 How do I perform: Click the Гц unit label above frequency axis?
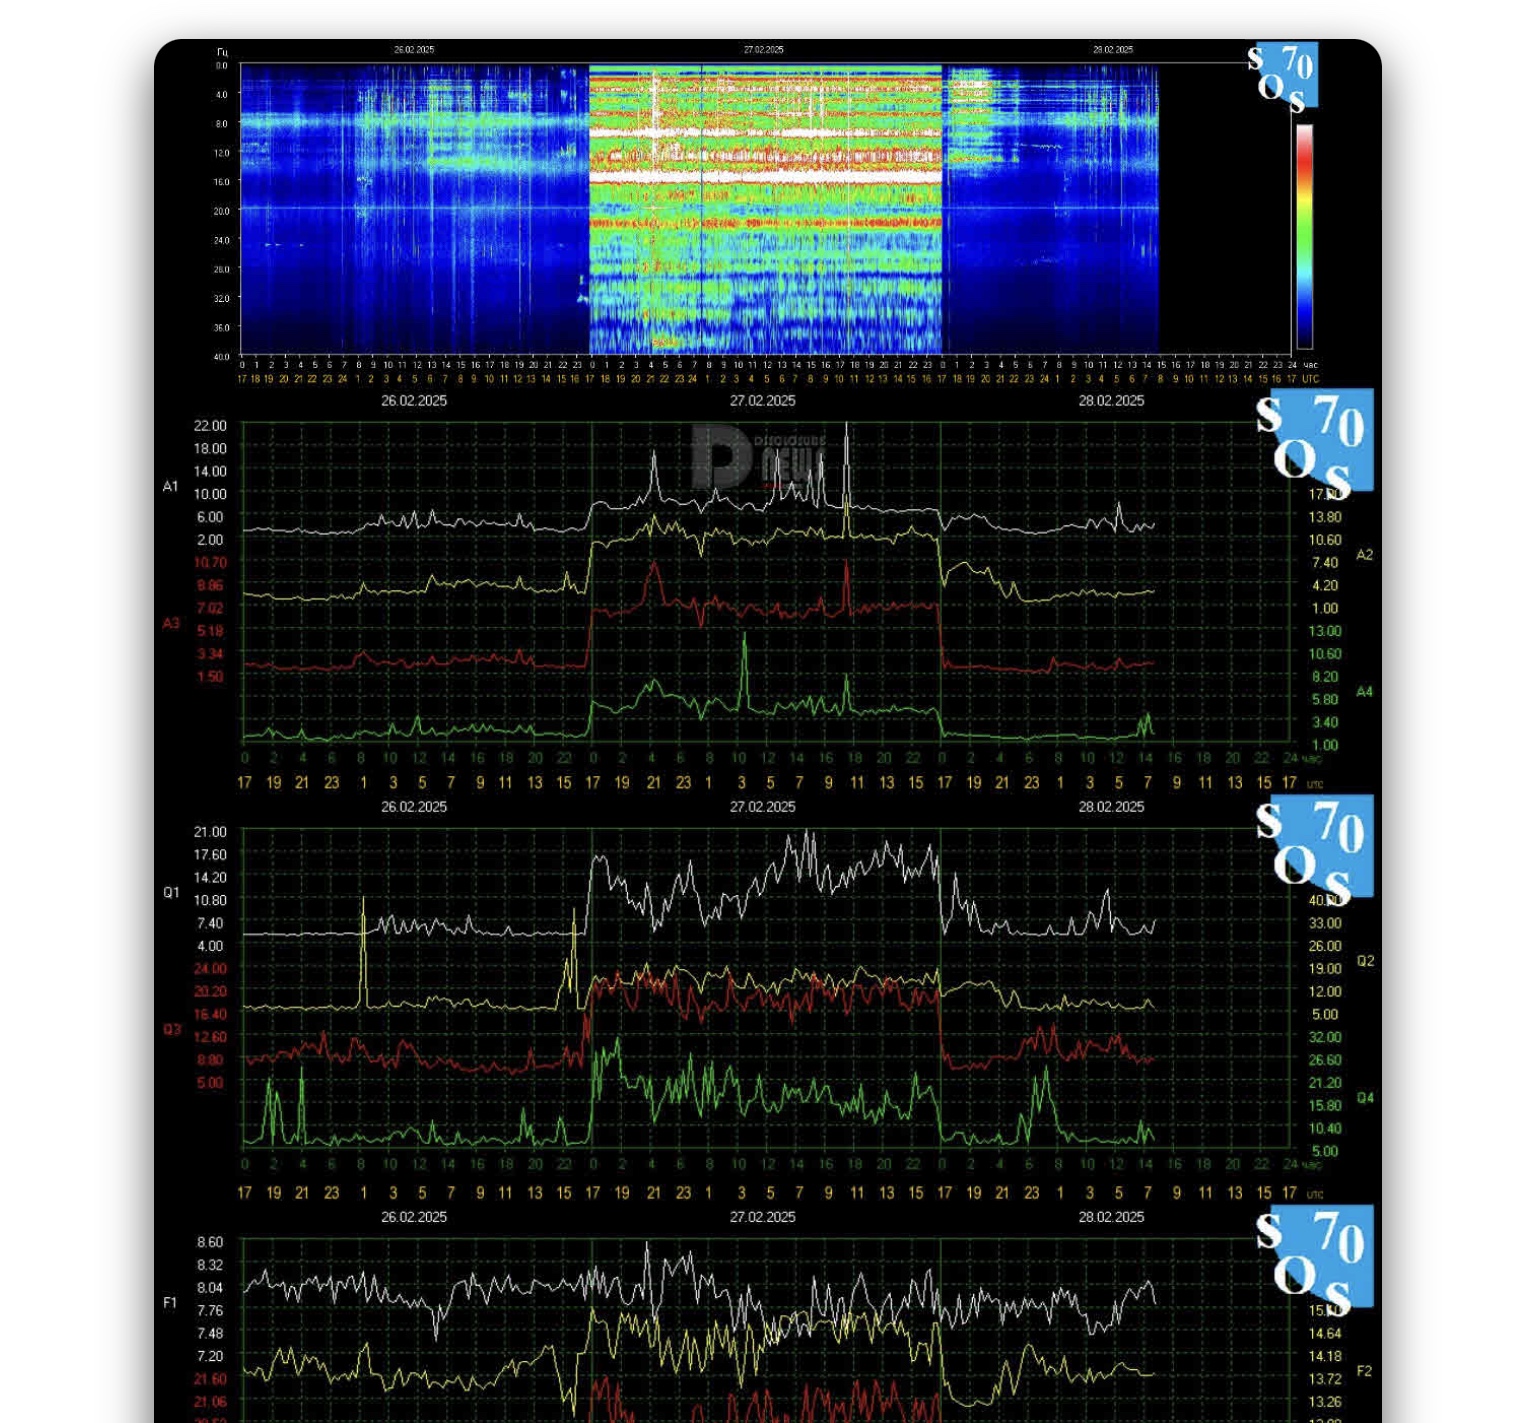tap(222, 51)
